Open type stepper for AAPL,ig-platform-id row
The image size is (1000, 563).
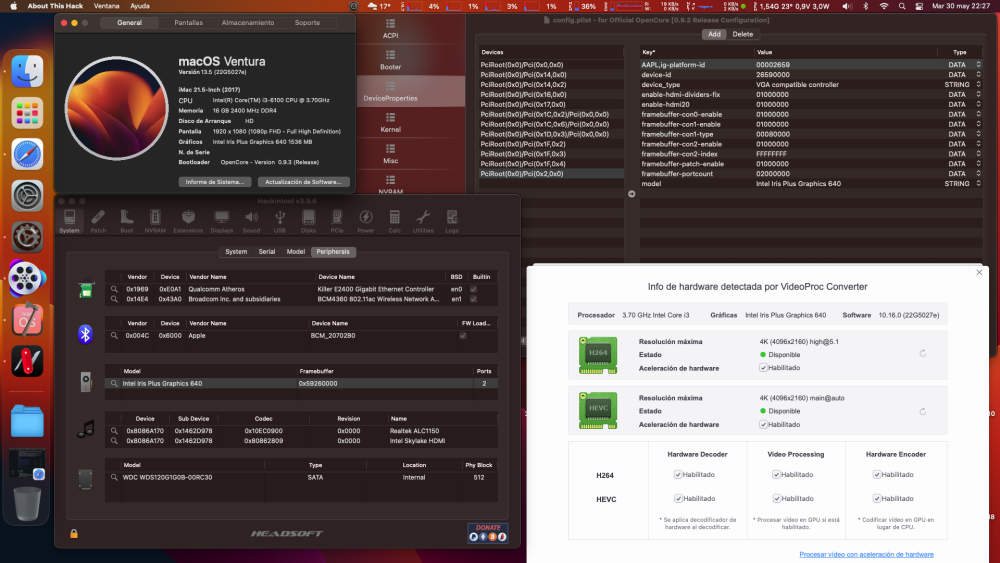coord(978,64)
